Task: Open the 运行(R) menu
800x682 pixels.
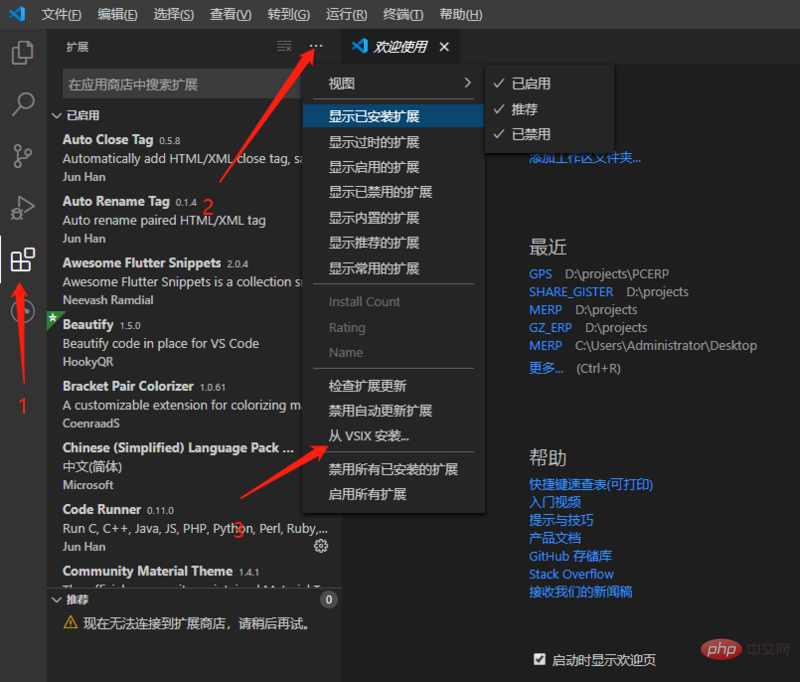Action: tap(346, 14)
